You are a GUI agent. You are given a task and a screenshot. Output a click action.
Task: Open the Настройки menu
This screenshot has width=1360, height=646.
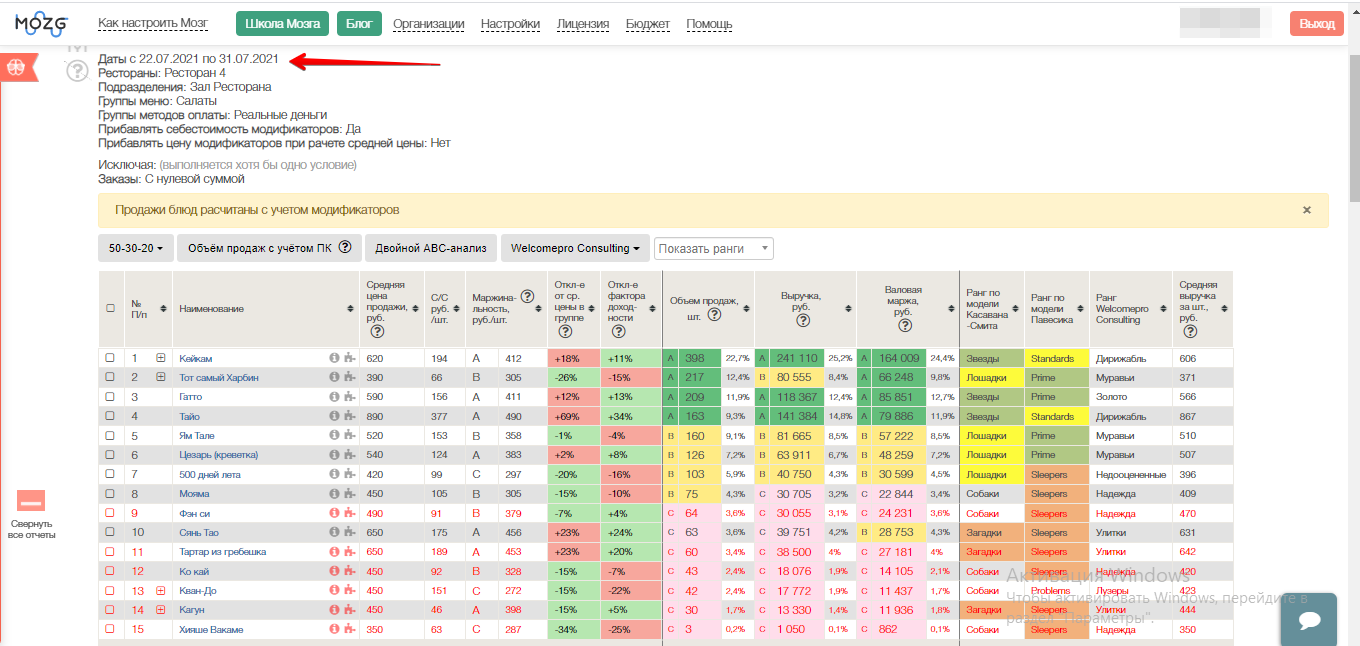[510, 24]
